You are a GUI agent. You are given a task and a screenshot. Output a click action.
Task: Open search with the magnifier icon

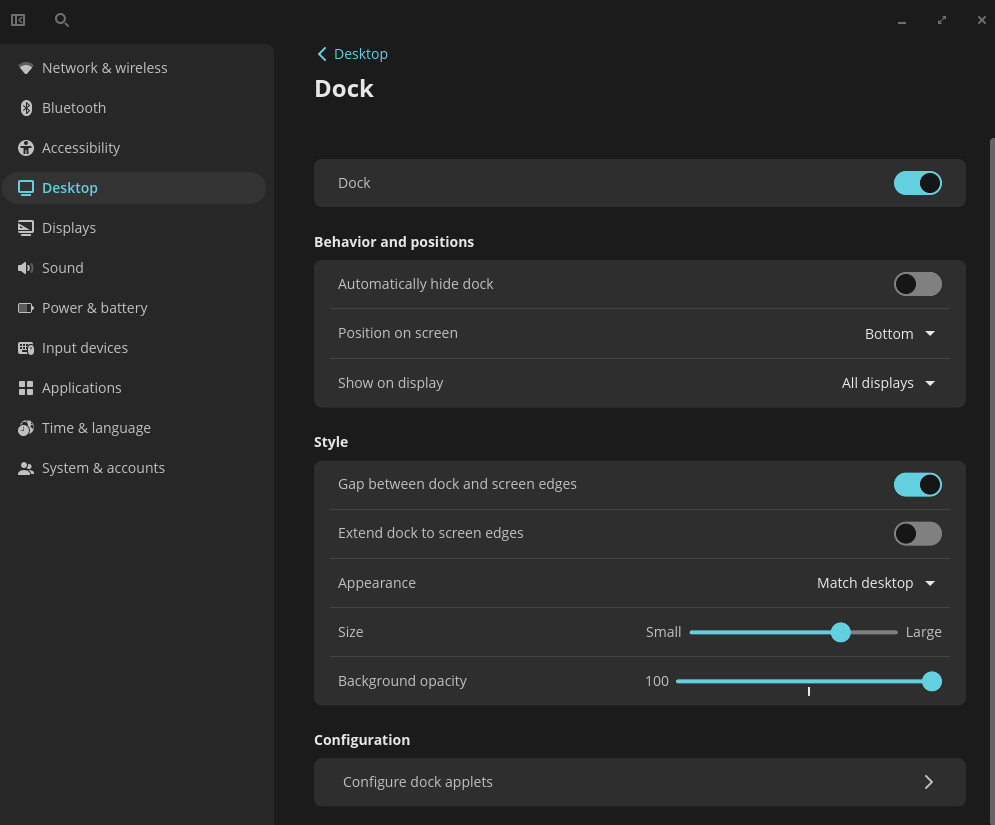coord(61,19)
